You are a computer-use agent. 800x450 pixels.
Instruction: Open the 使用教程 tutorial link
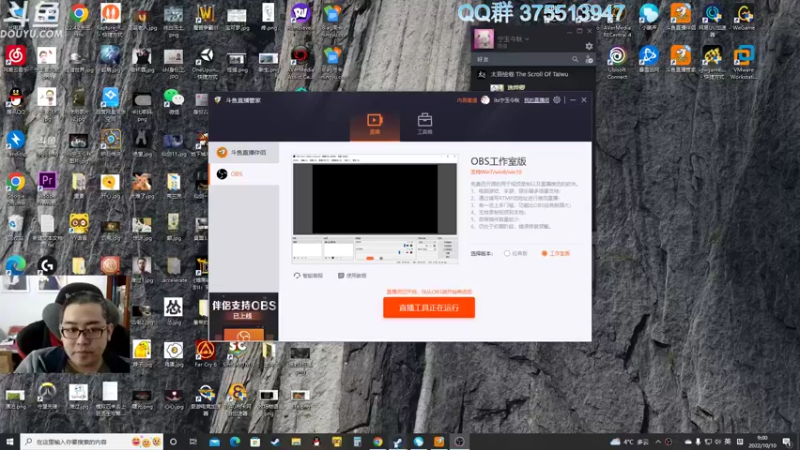352,276
